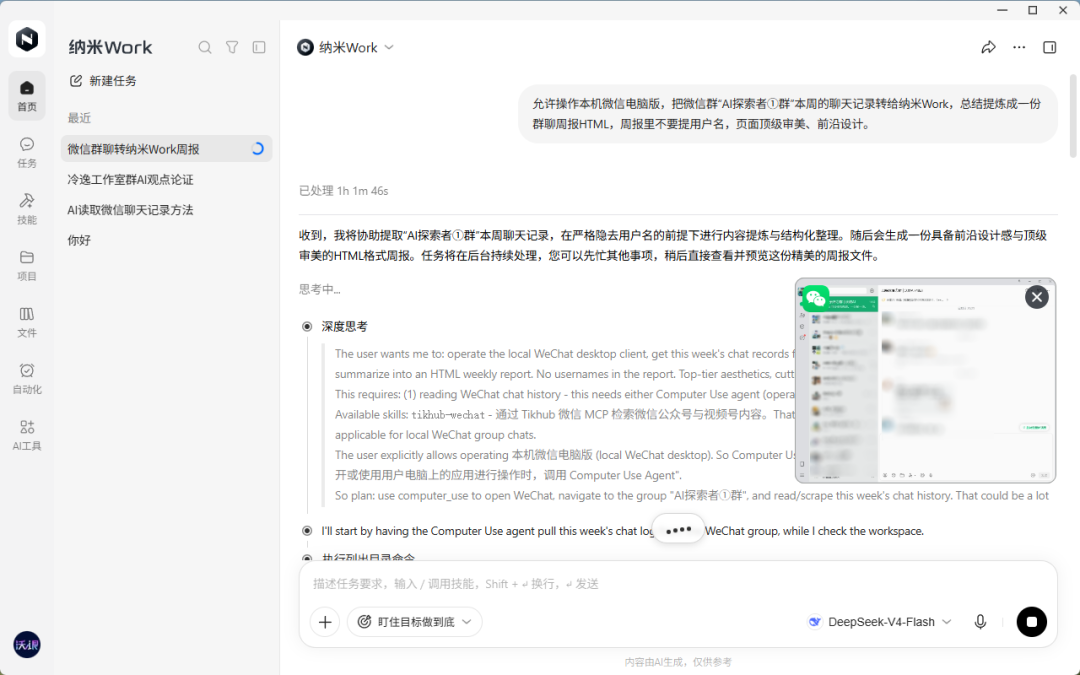This screenshot has width=1080, height=675.
Task: Focus the task description input field
Action: 678,583
